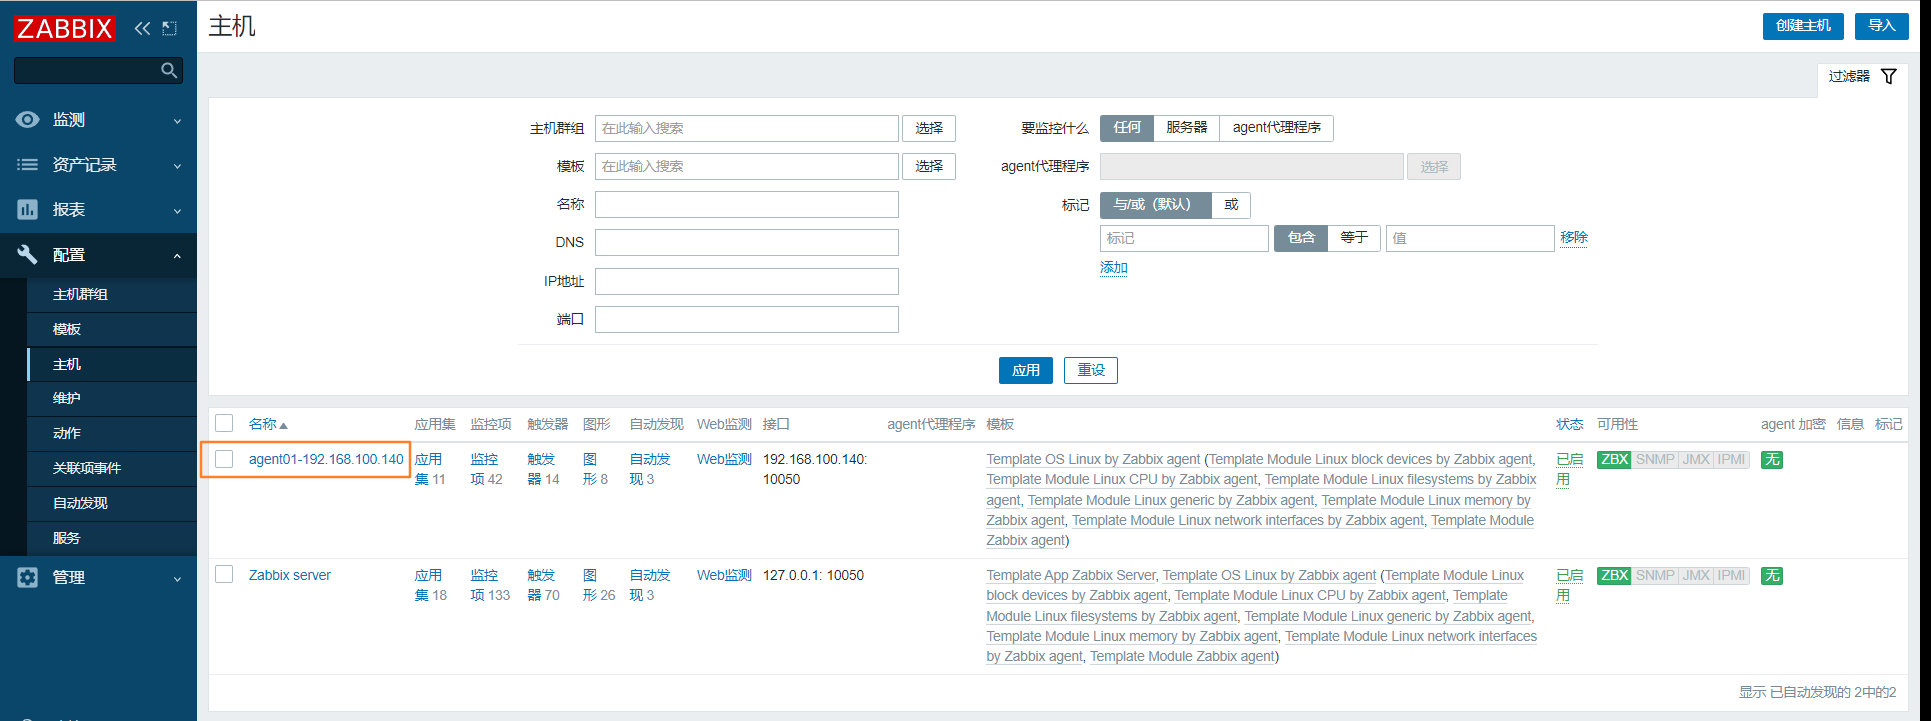The height and width of the screenshot is (721, 1931).
Task: Click 无 encryption badge for Zabbix server
Action: pyautogui.click(x=1772, y=576)
